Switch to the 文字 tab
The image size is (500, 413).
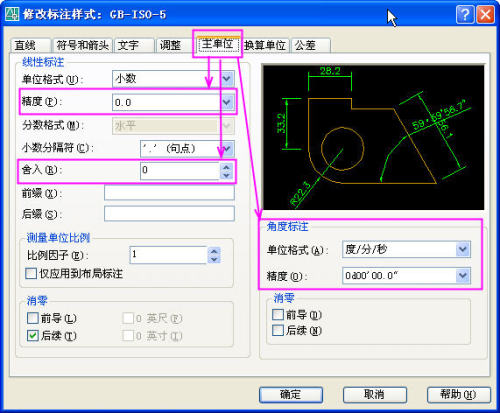pos(134,45)
